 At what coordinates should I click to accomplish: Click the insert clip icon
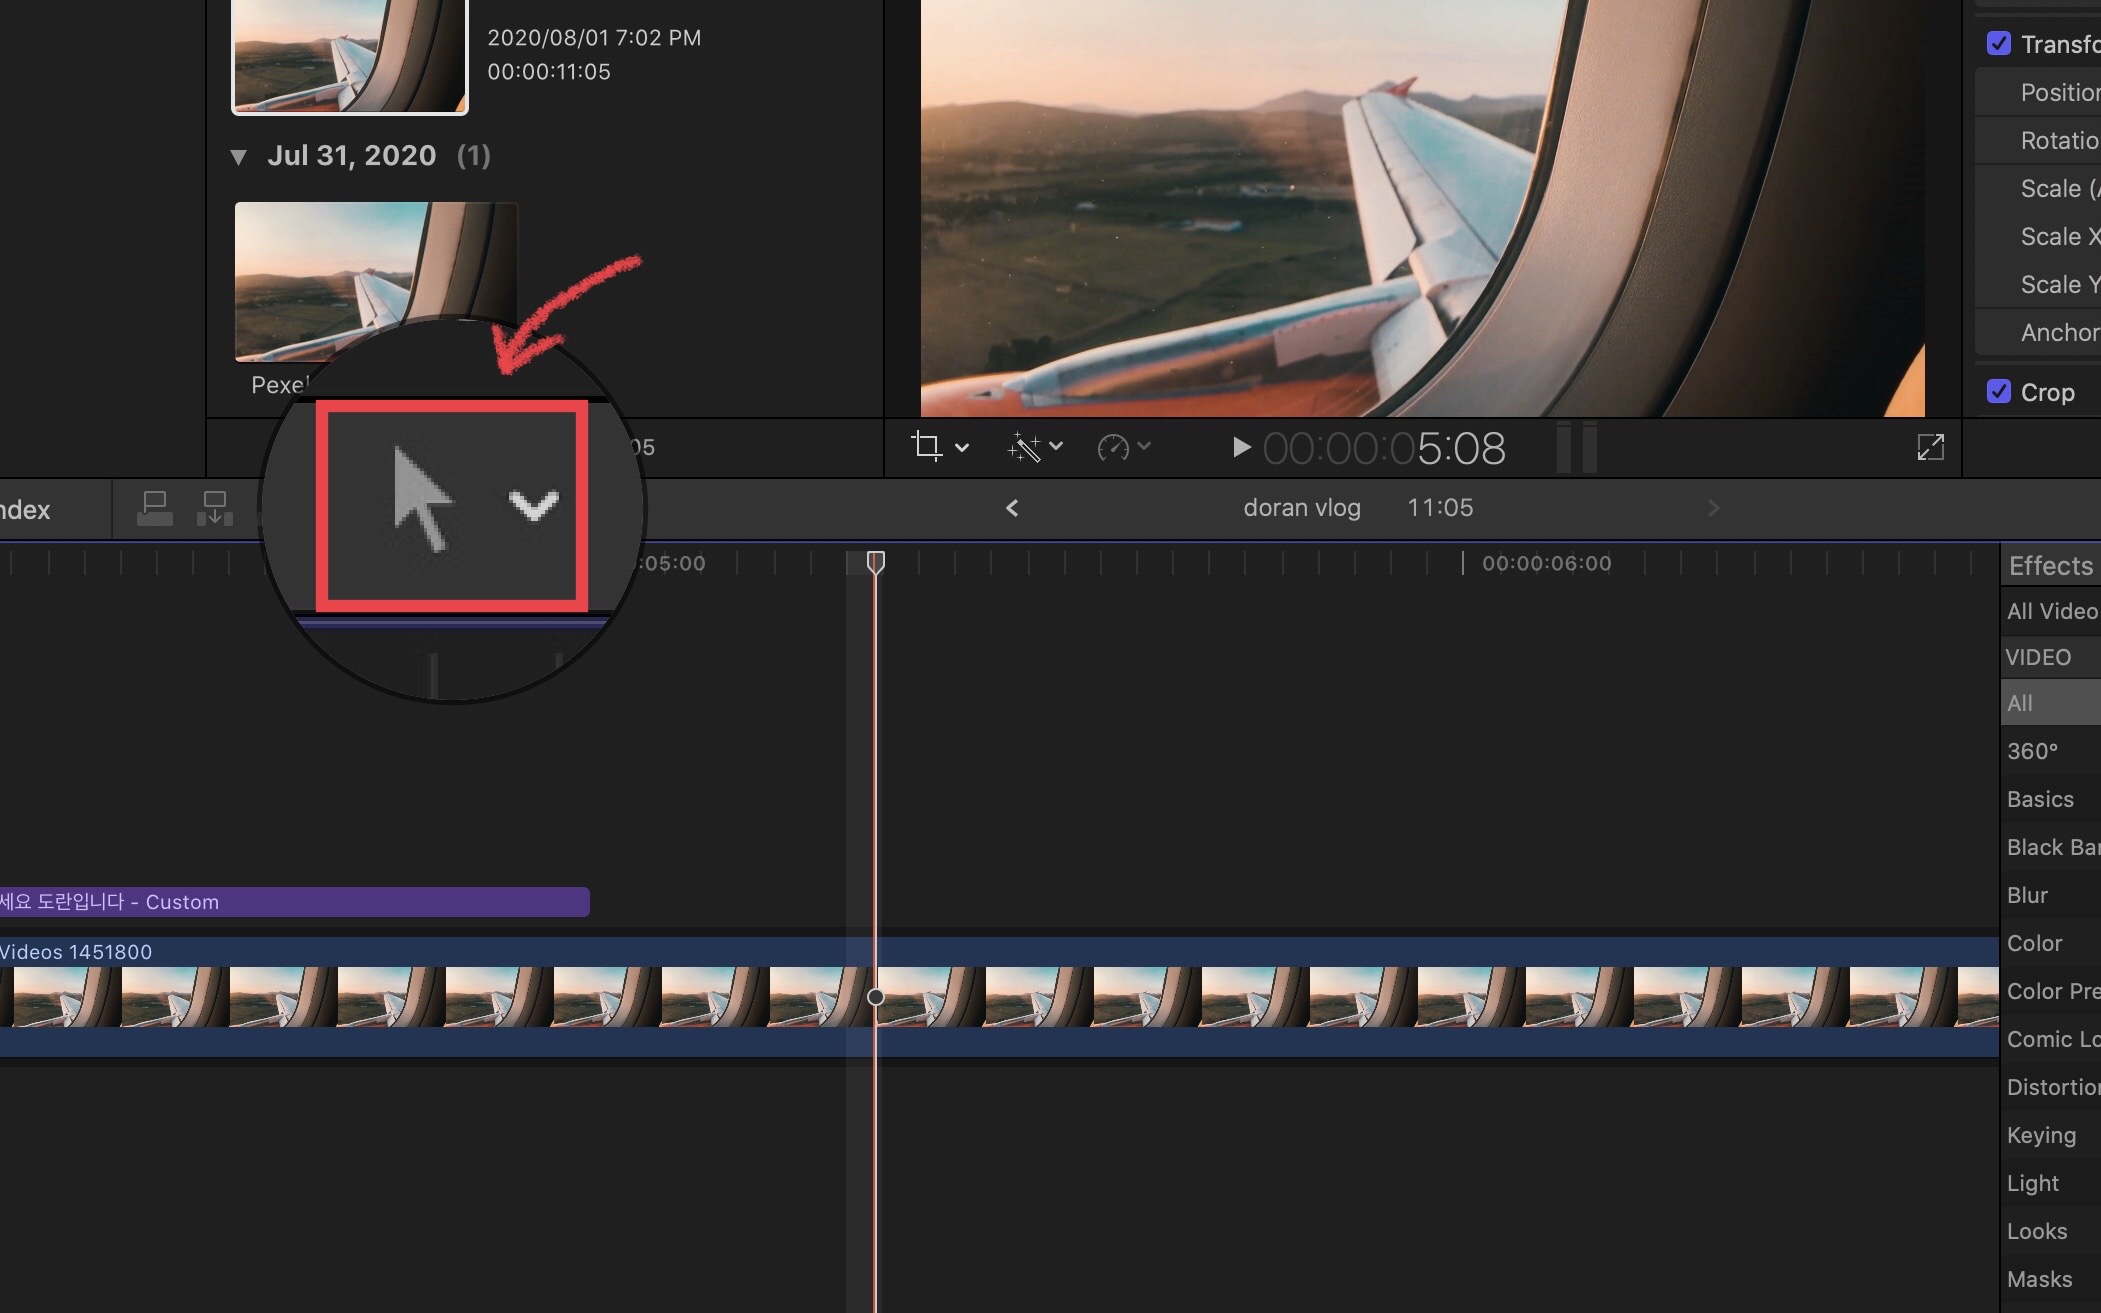click(214, 508)
